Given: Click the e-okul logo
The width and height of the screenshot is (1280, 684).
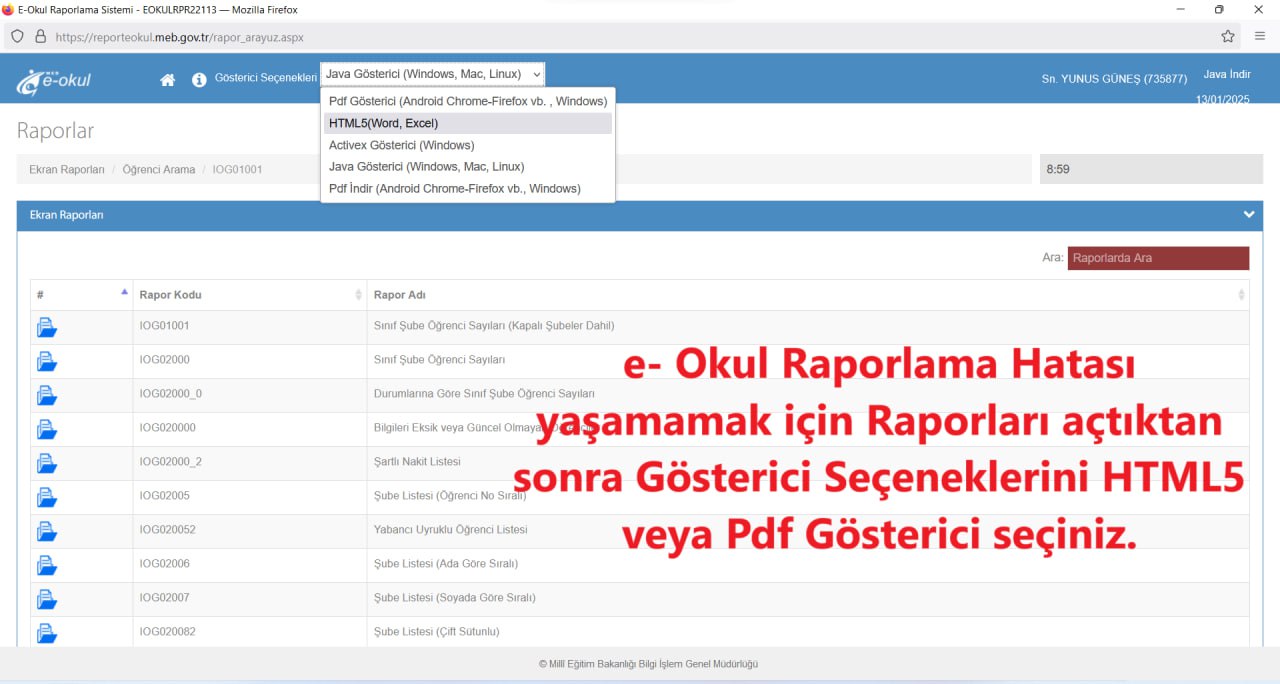Looking at the screenshot, I should point(54,81).
